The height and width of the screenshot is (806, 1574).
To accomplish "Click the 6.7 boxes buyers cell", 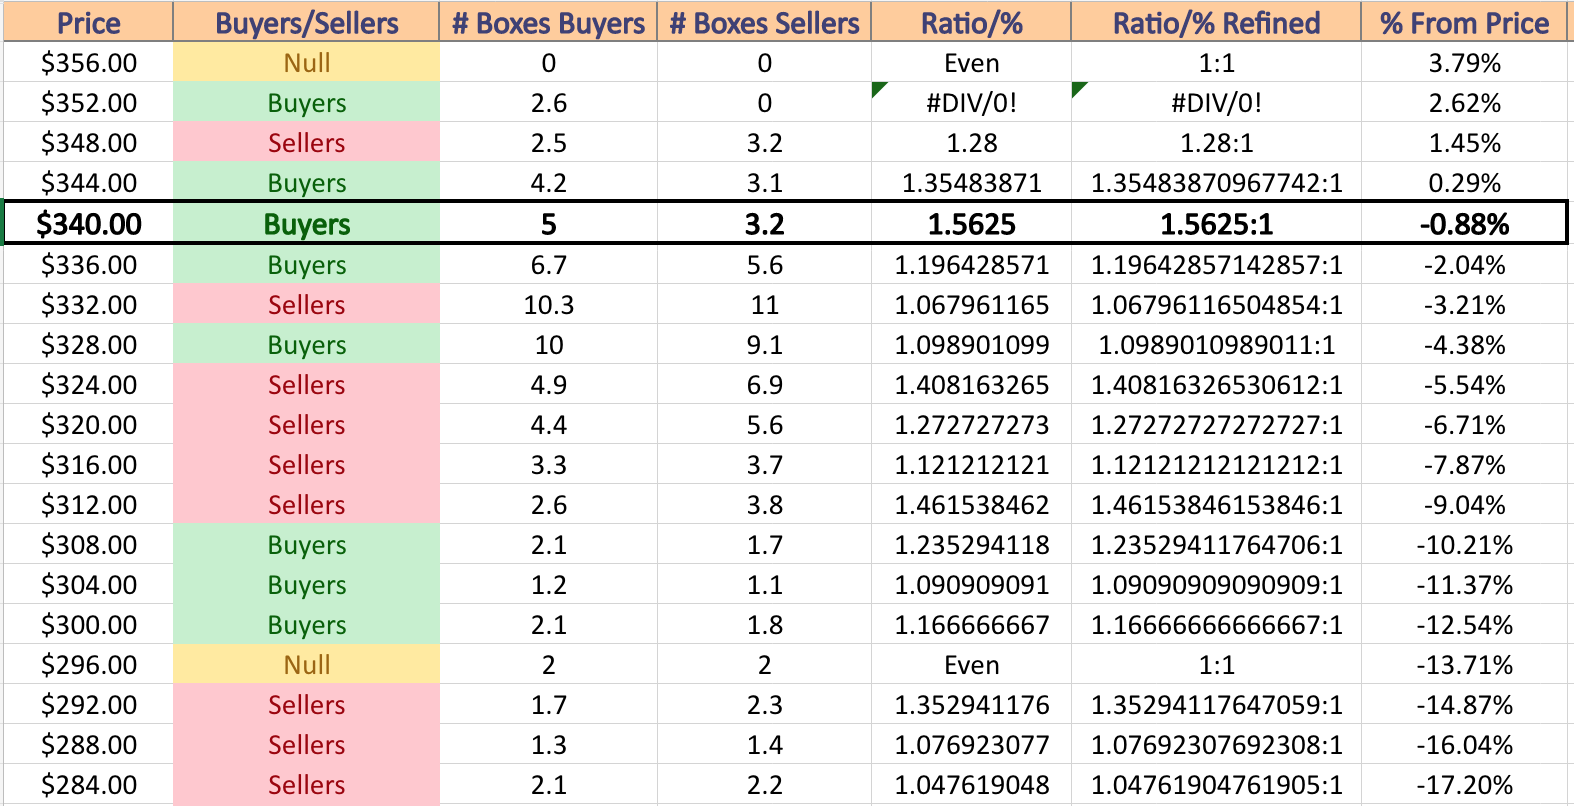I will (x=548, y=265).
